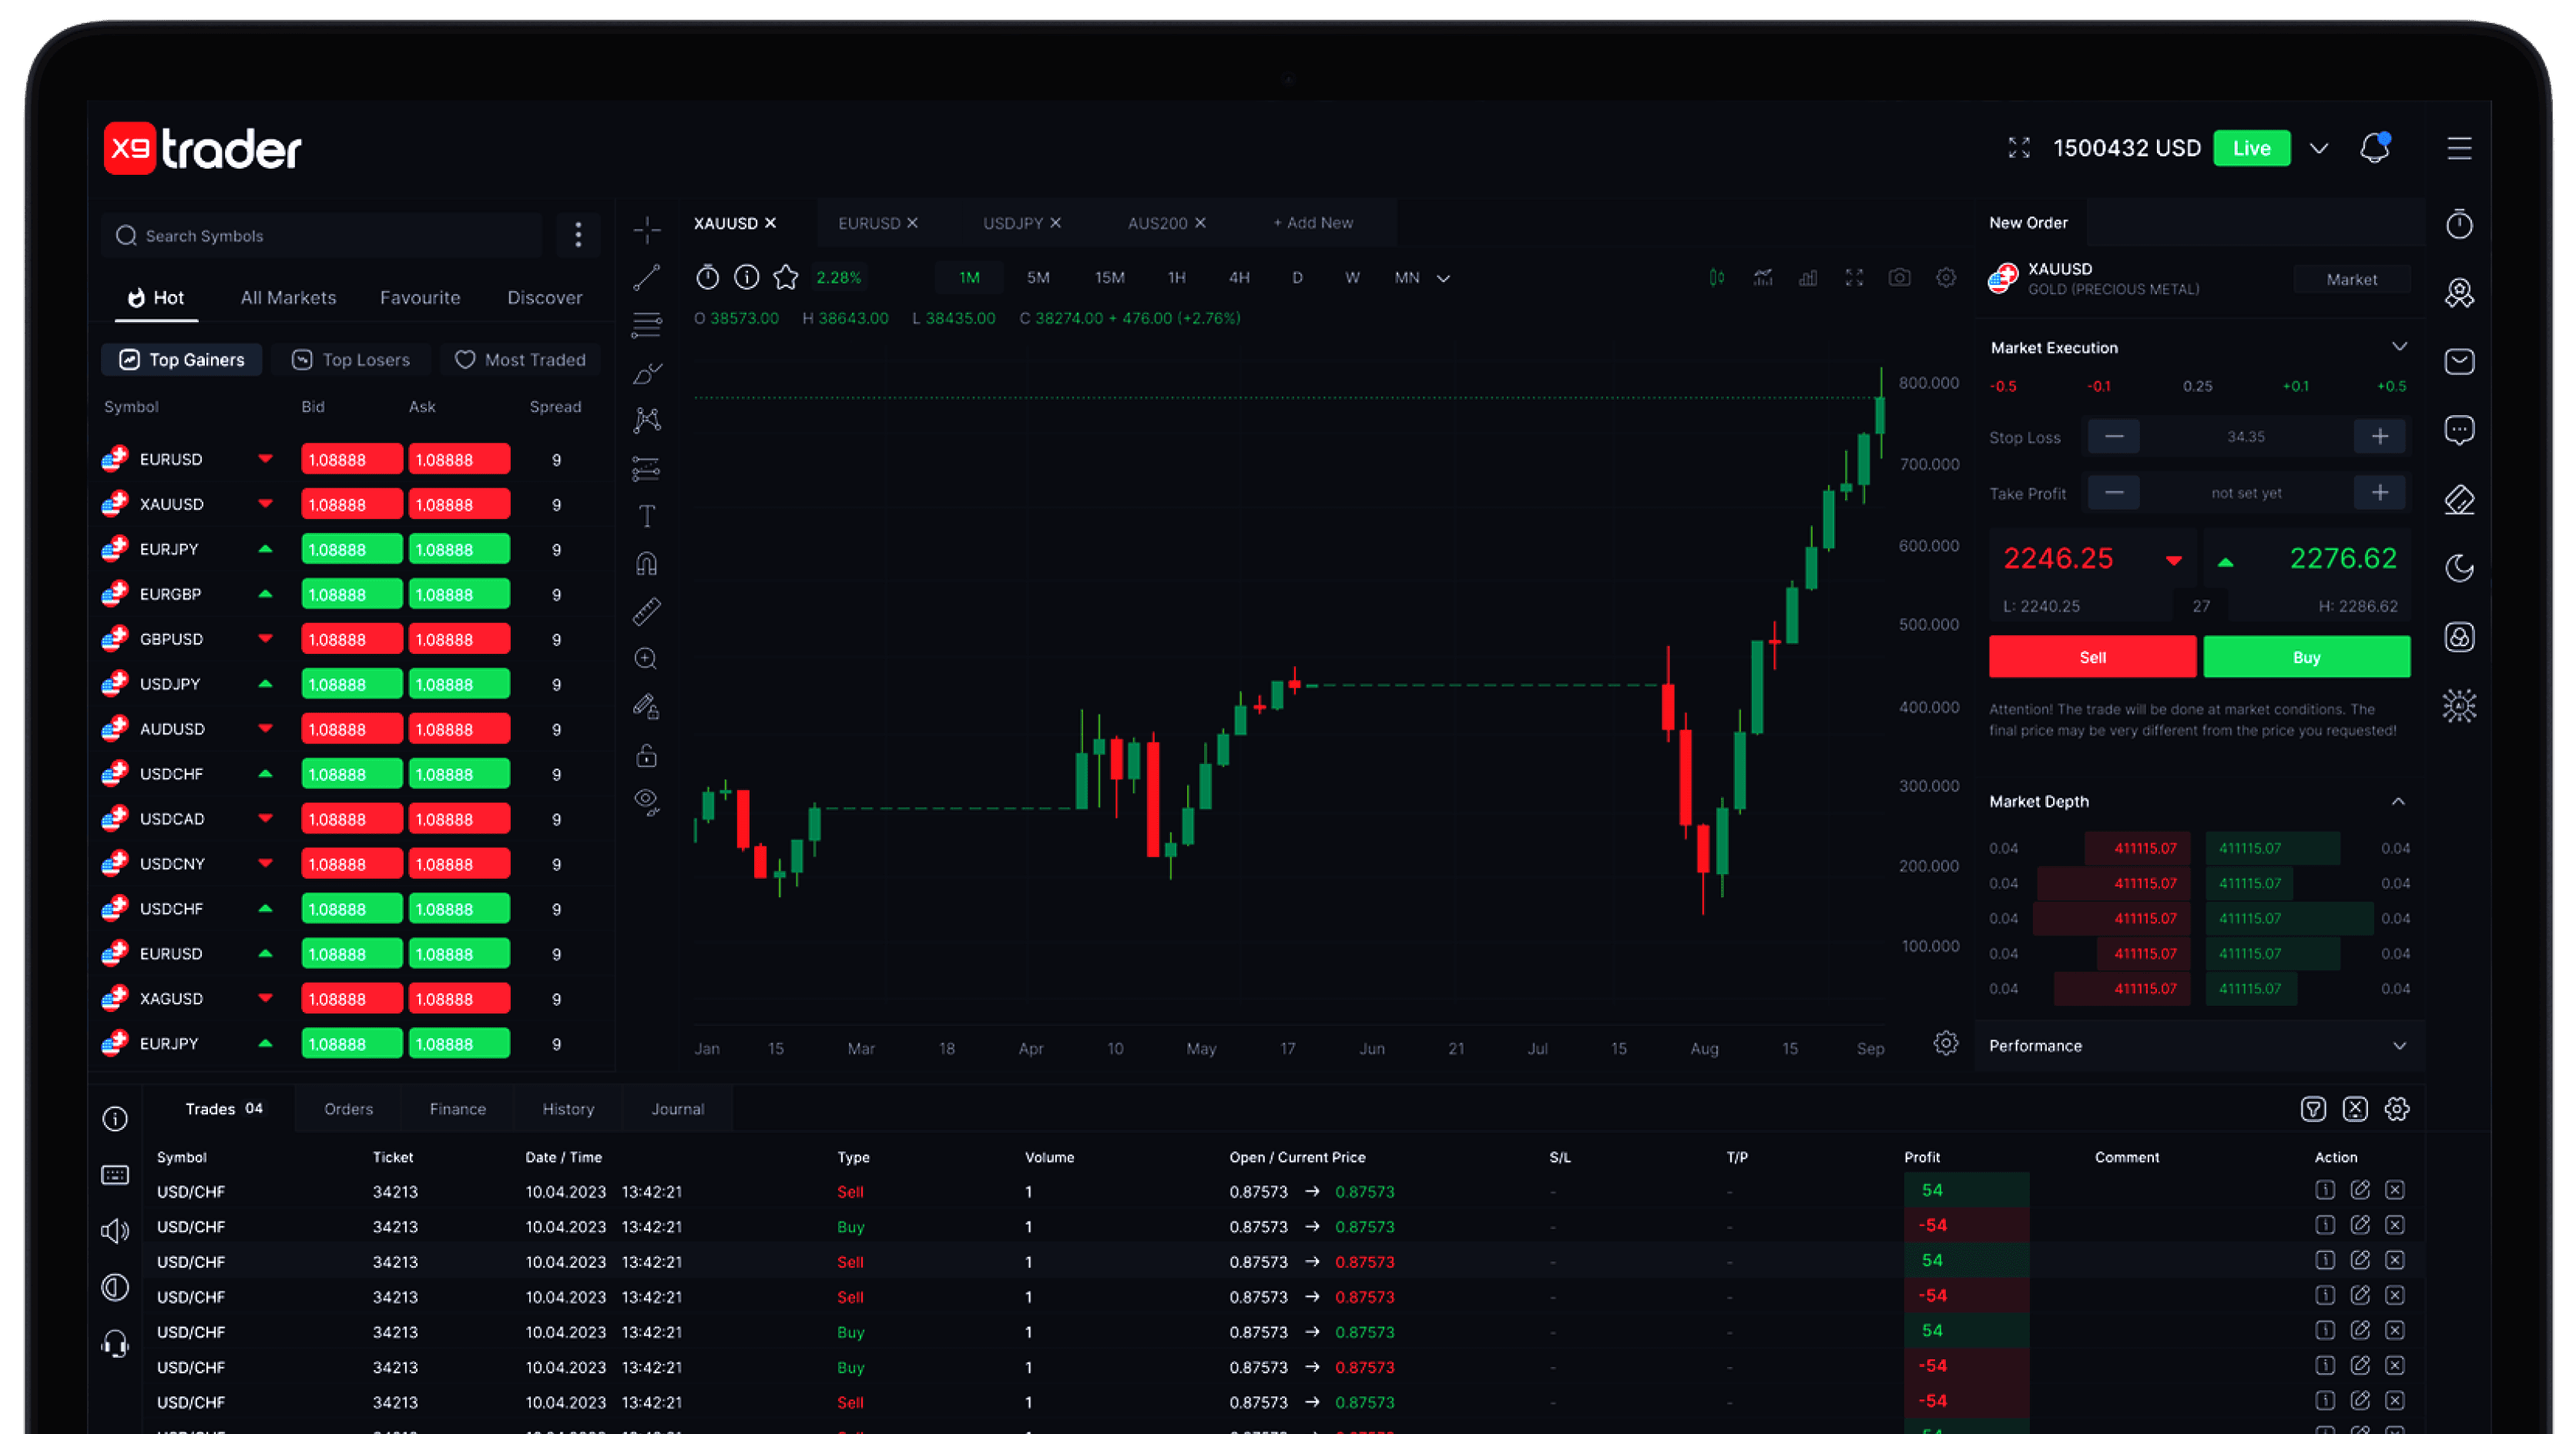
Task: Click the chart screenshot camera icon
Action: coord(1899,278)
